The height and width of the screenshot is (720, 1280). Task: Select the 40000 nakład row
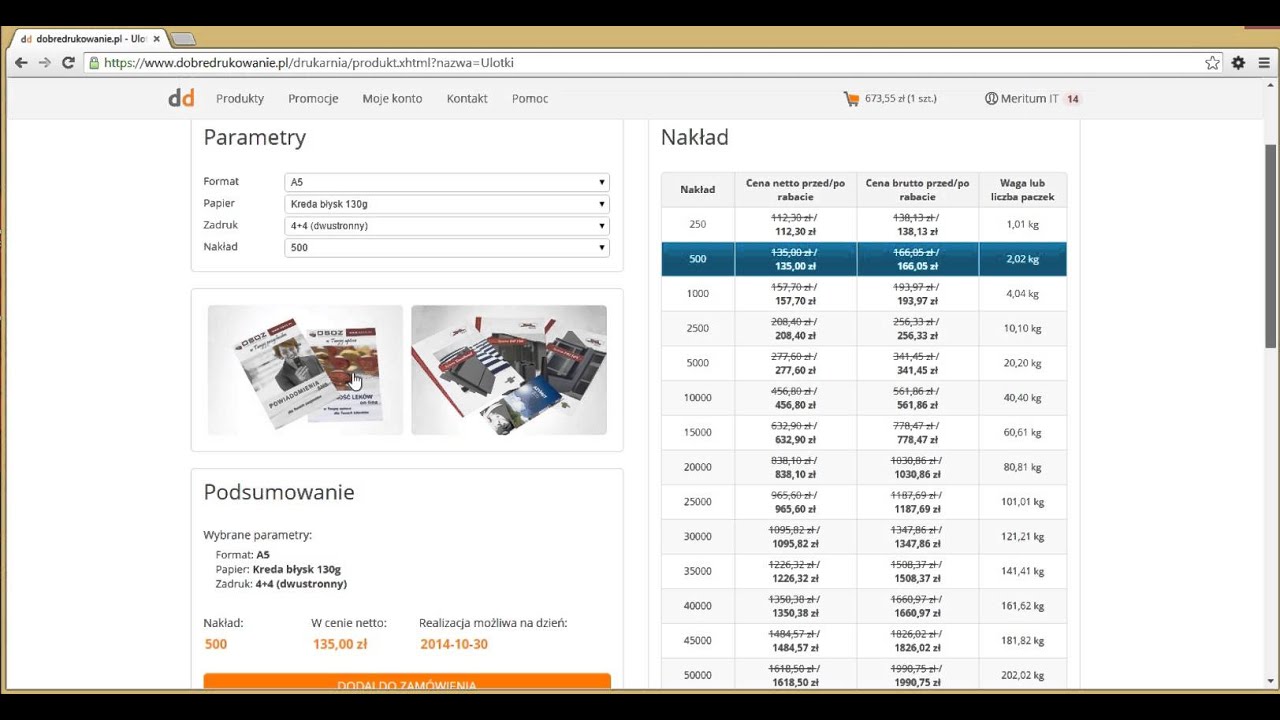coord(864,606)
